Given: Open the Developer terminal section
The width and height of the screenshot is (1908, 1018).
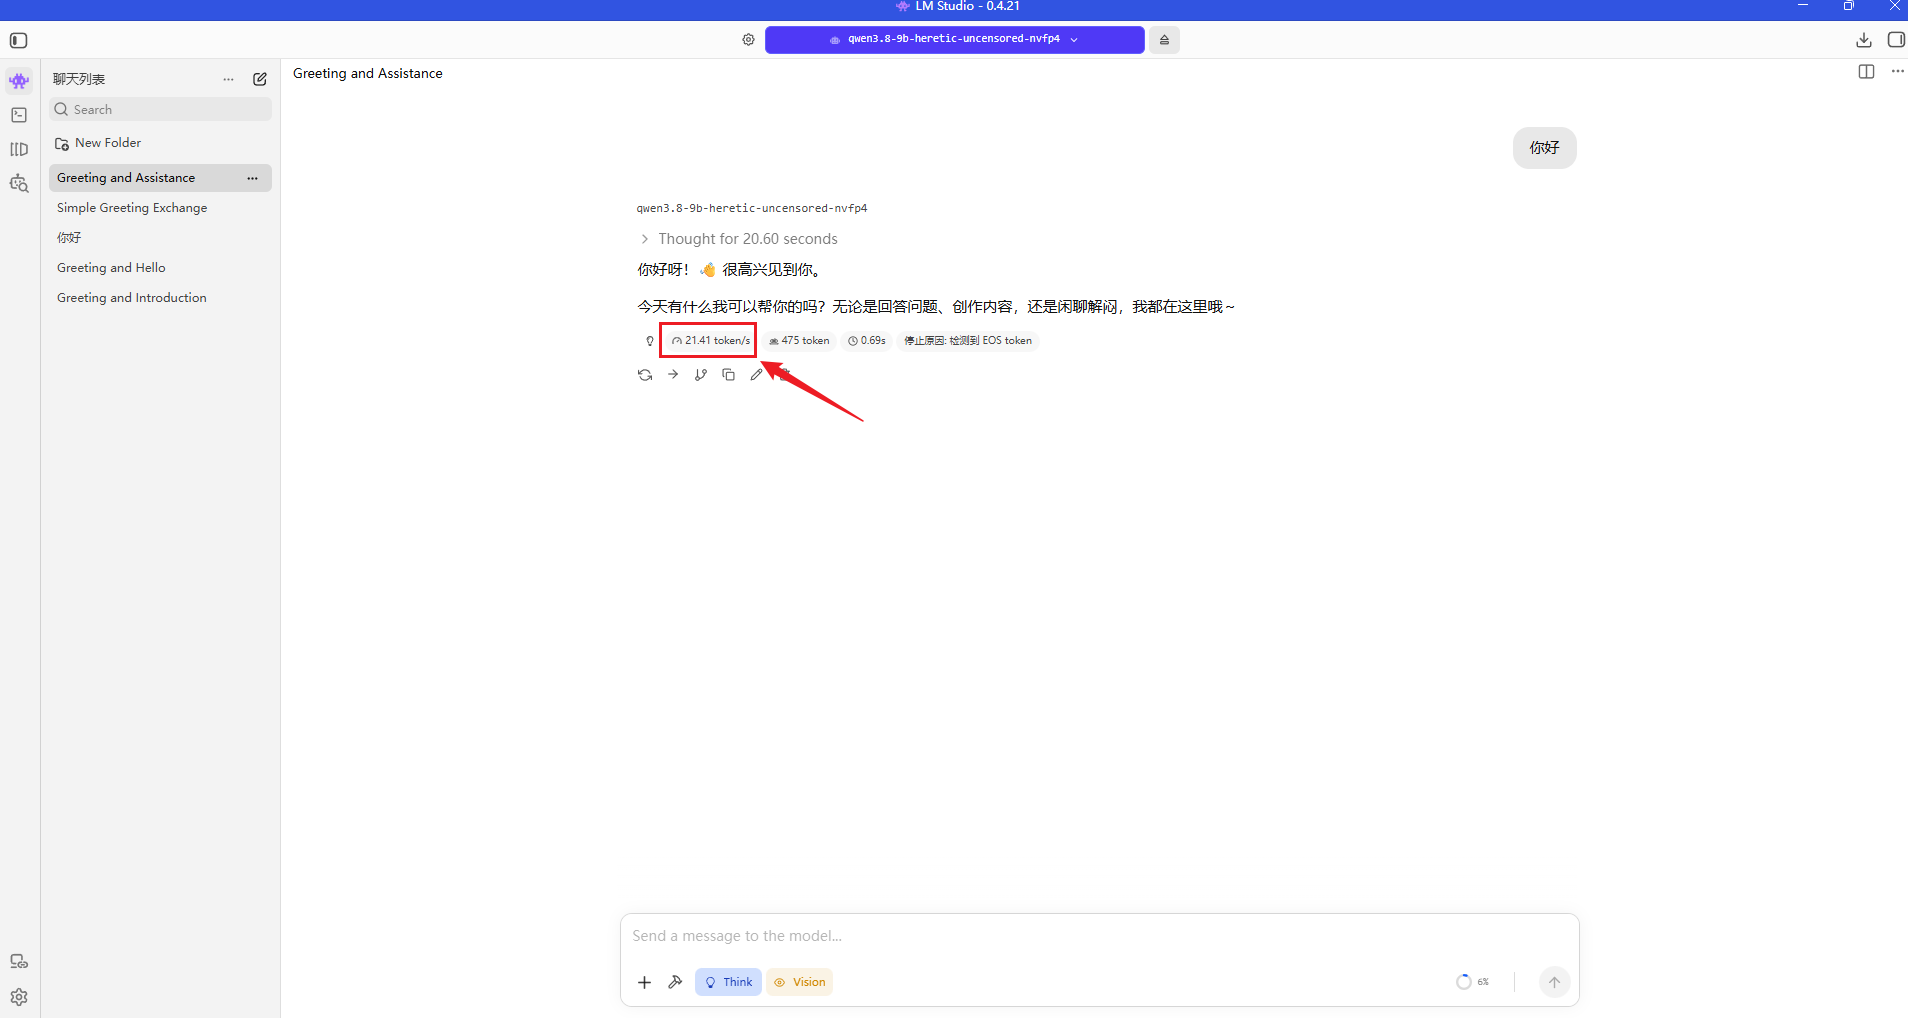Looking at the screenshot, I should coord(19,115).
